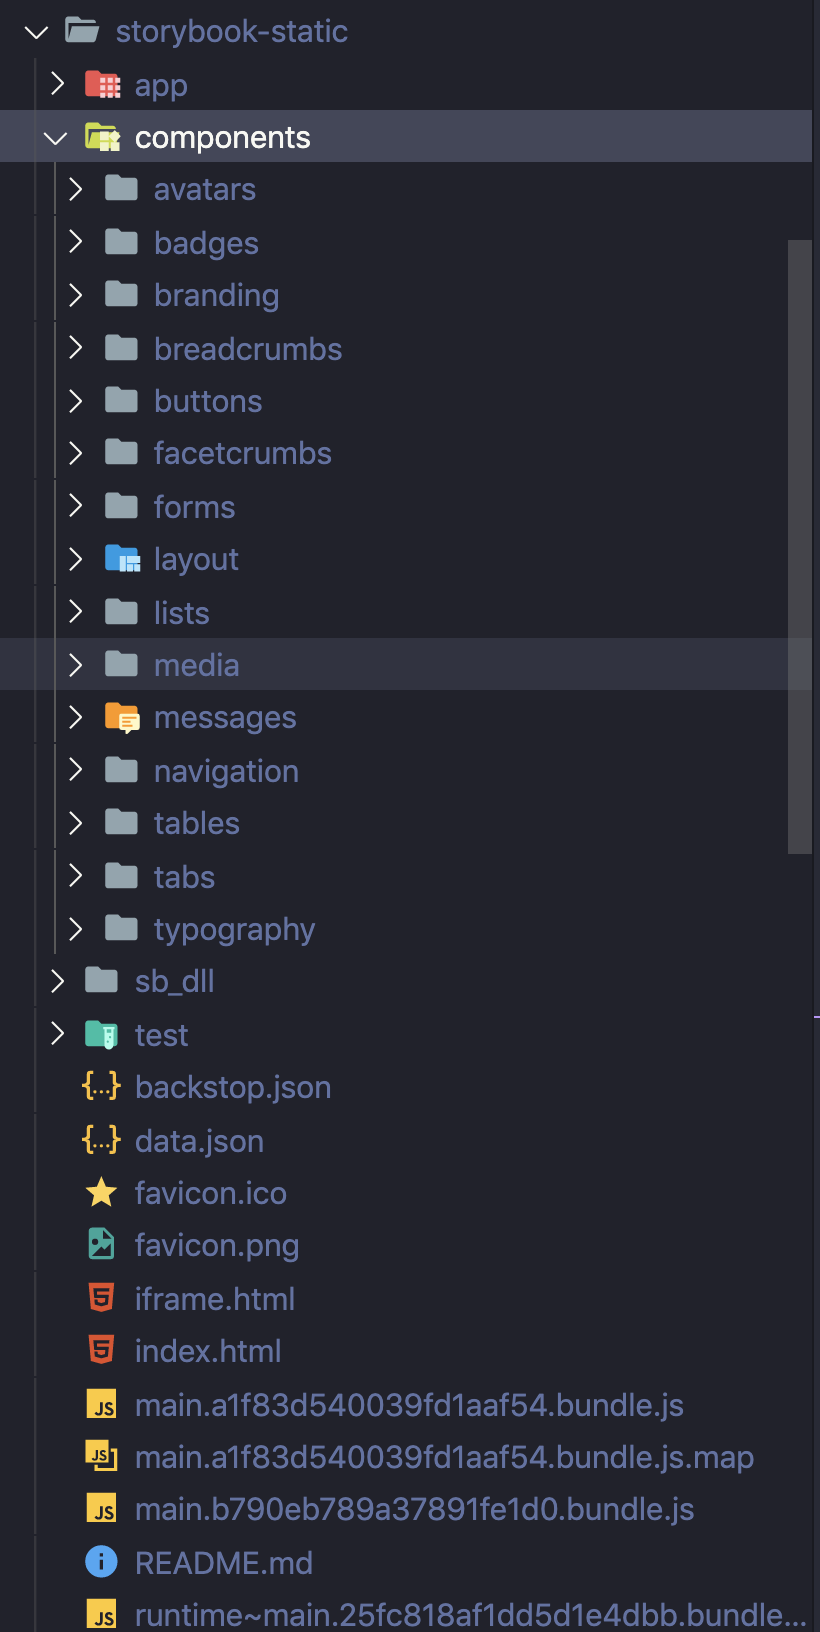The height and width of the screenshot is (1632, 820).
Task: Expand the typography folder chevron
Action: click(75, 929)
